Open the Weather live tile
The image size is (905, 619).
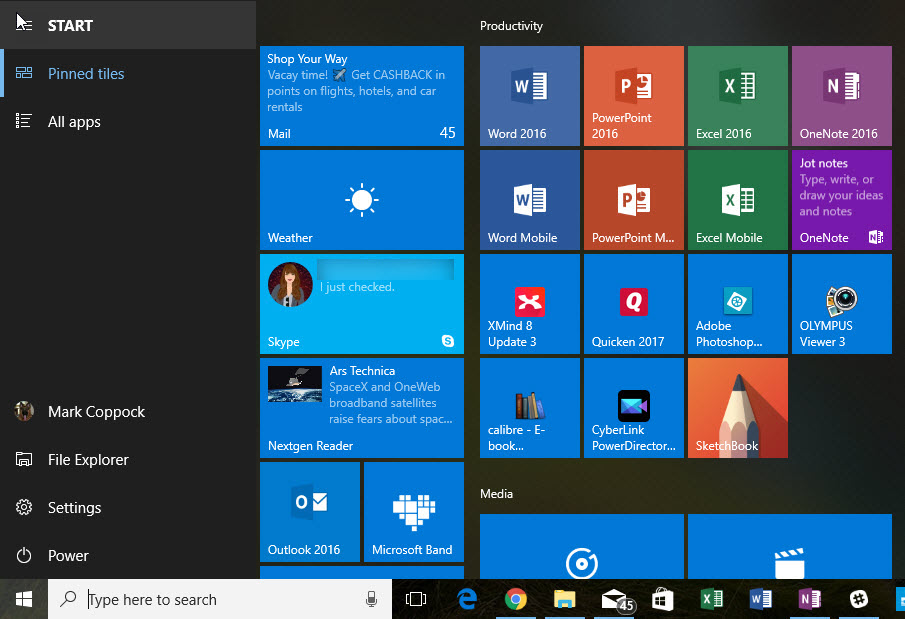click(x=361, y=199)
